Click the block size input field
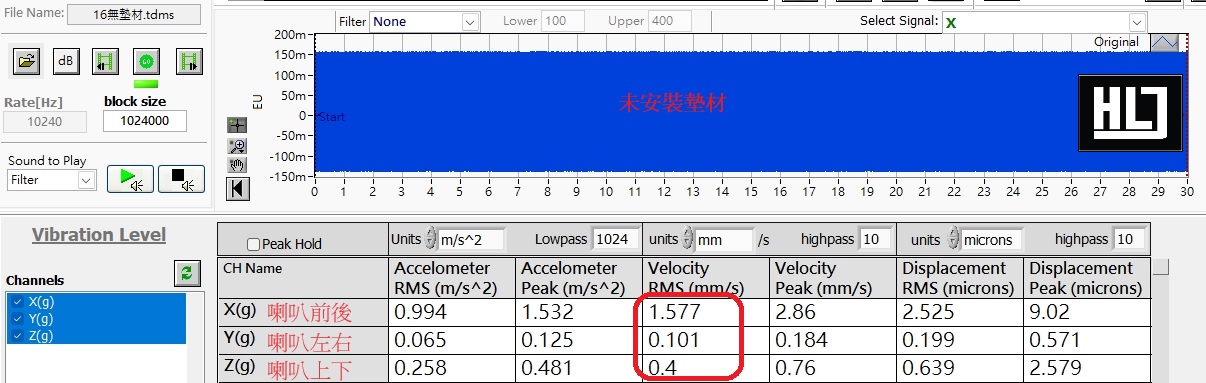1206x383 pixels. [x=143, y=121]
